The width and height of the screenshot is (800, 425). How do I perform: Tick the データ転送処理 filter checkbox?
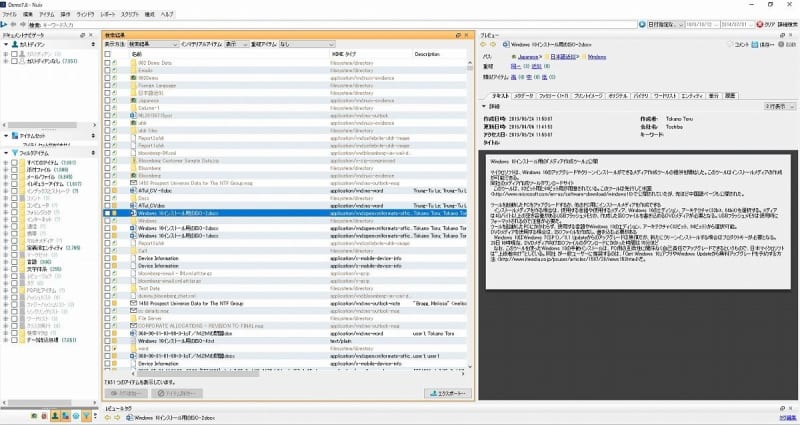14,340
